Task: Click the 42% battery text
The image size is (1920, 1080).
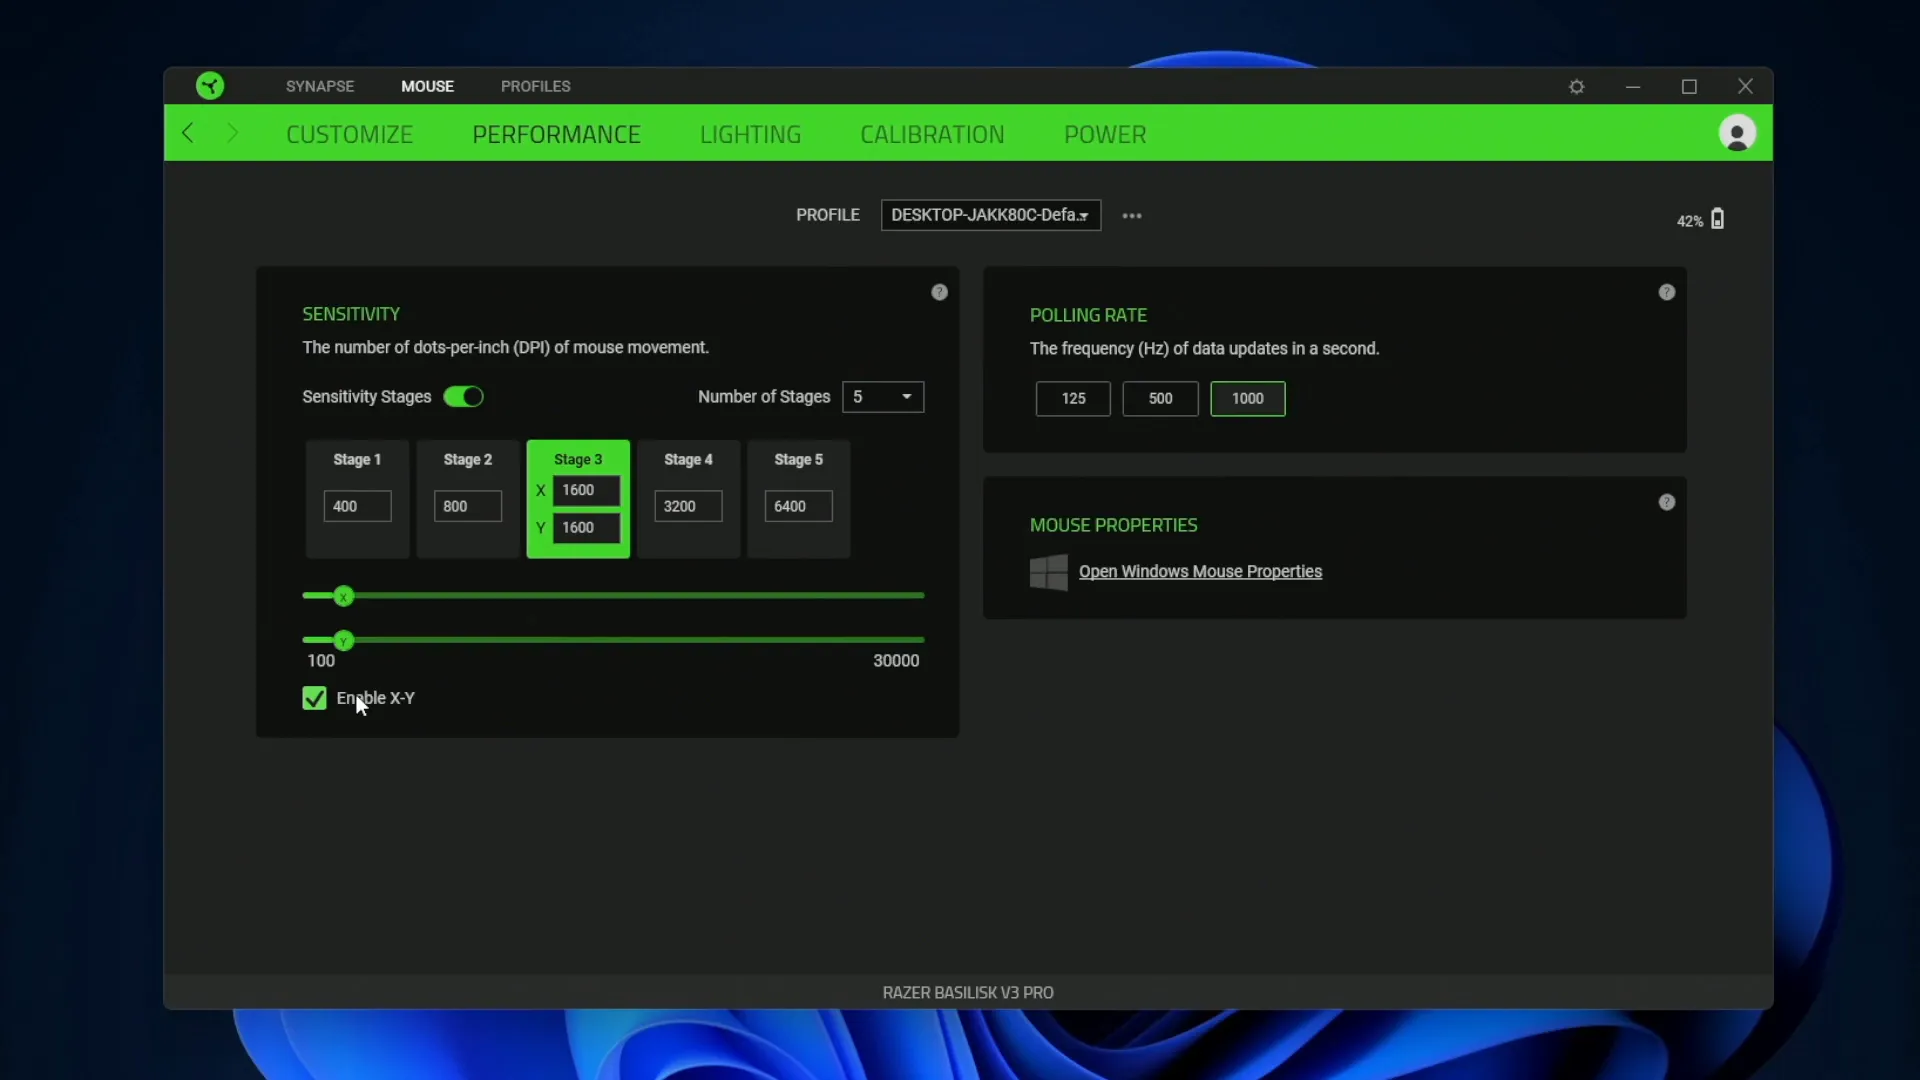Action: pyautogui.click(x=1690, y=221)
